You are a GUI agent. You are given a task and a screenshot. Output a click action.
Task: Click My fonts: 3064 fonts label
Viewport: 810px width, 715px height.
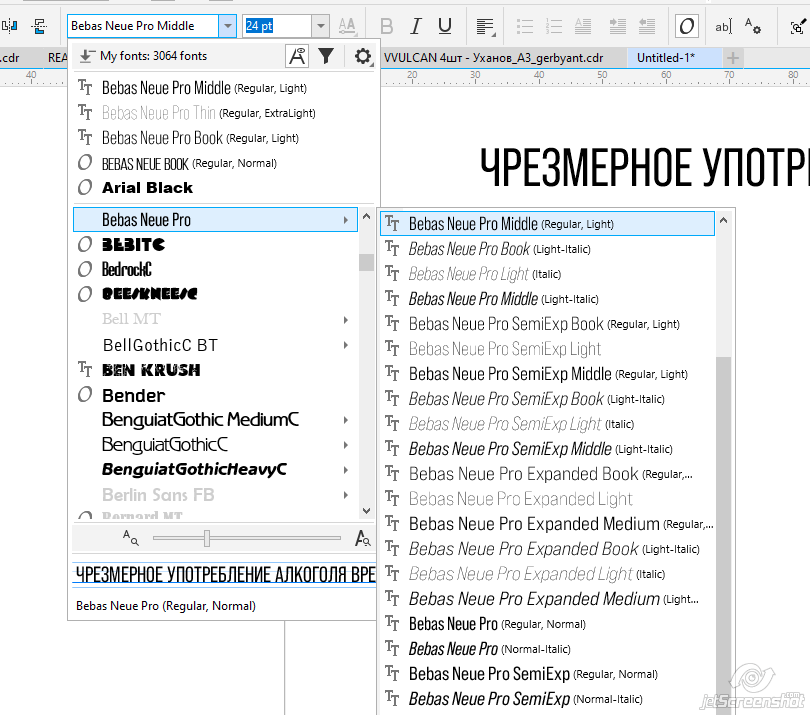[x=153, y=56]
